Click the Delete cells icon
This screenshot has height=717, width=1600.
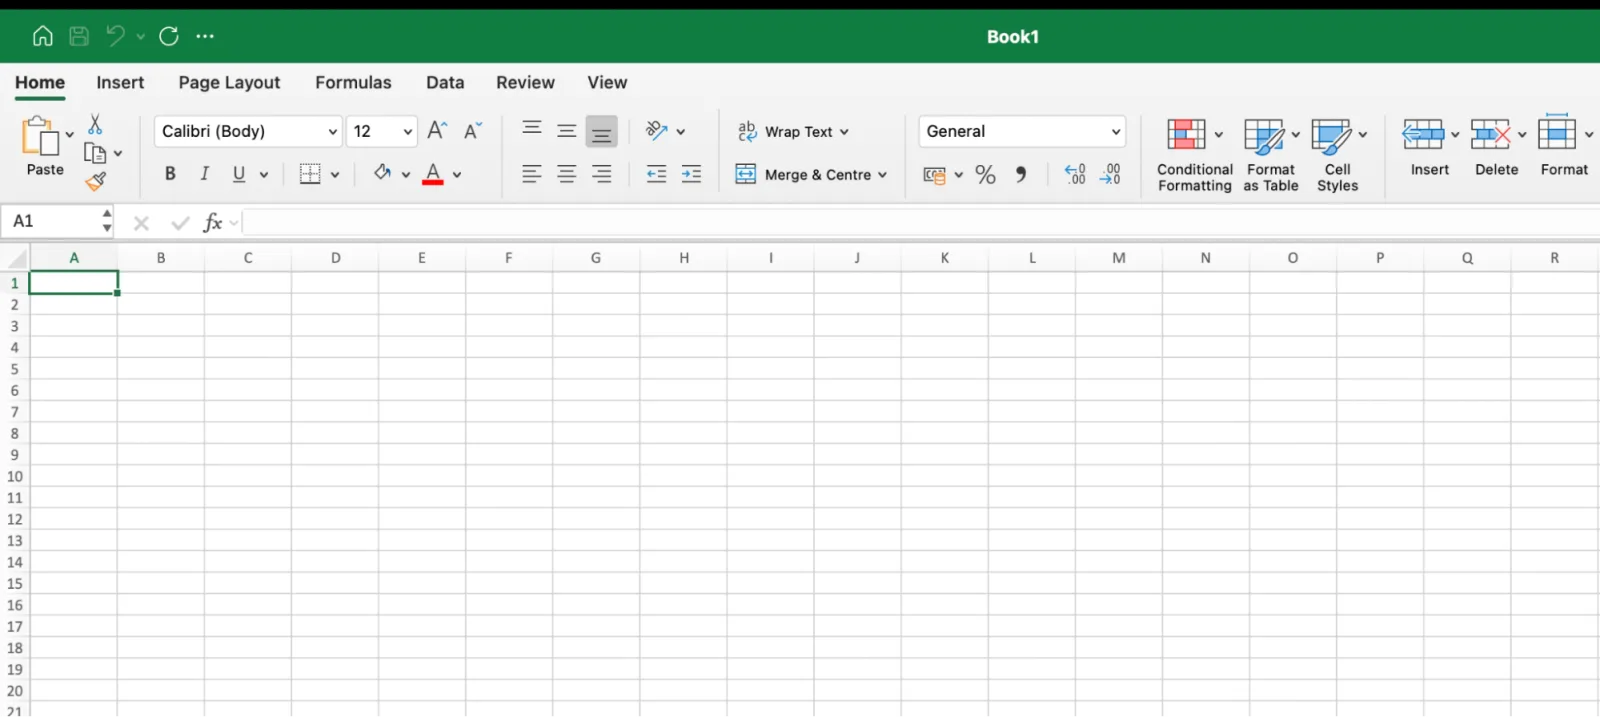click(x=1490, y=134)
